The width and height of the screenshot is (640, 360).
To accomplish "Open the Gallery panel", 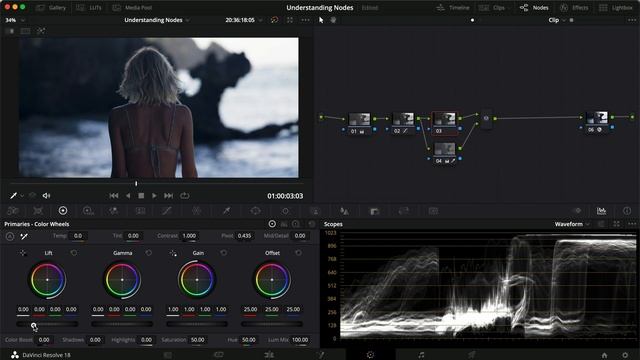I will pos(51,8).
